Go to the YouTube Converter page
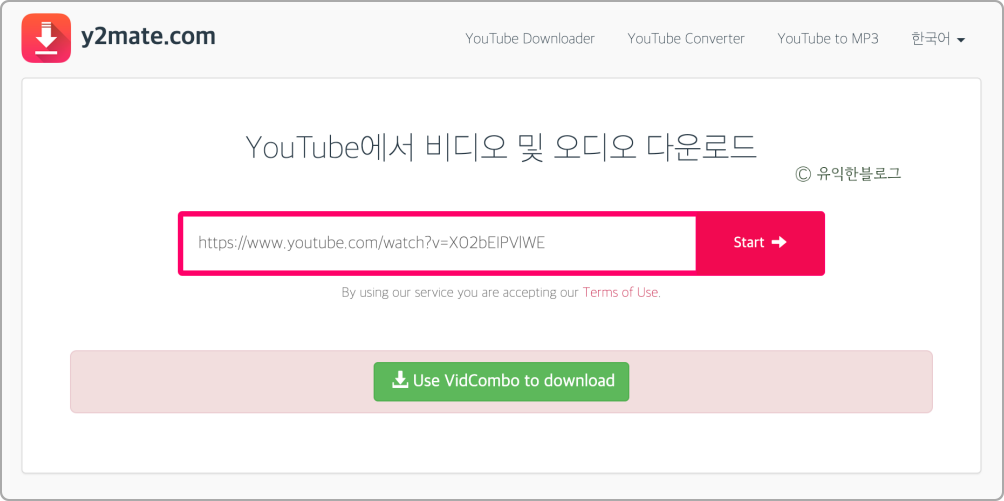The width and height of the screenshot is (1004, 501). tap(686, 38)
